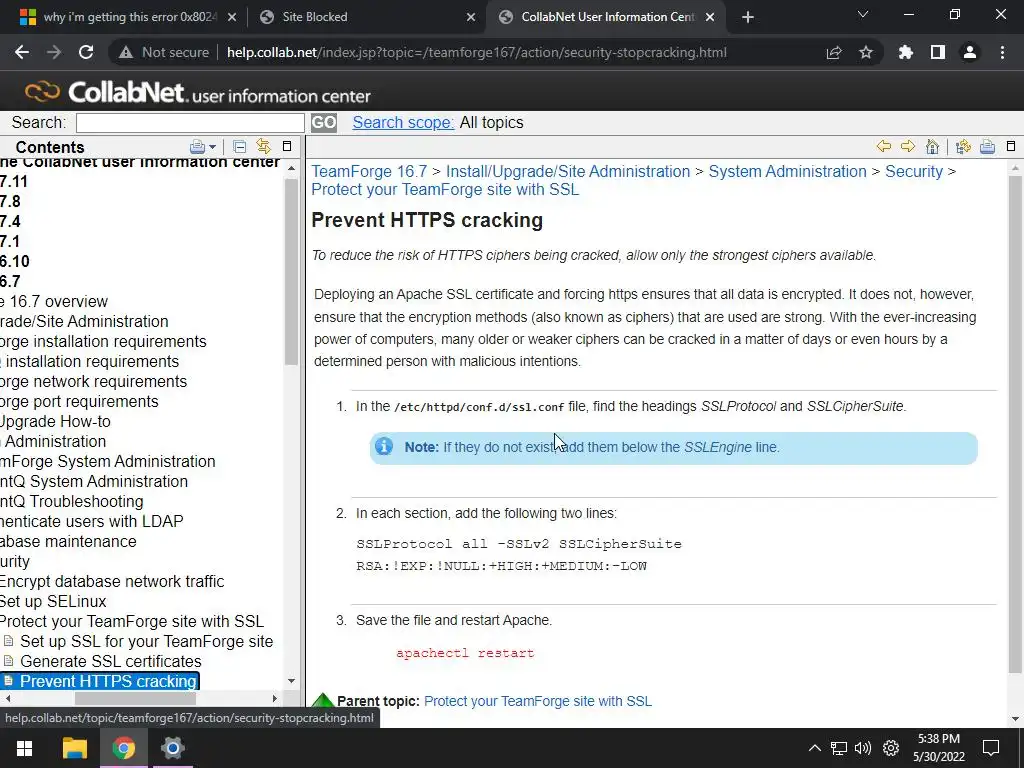Open print topics dropdown in Contents toolbar
Viewport: 1024px width, 768px height.
pos(202,146)
